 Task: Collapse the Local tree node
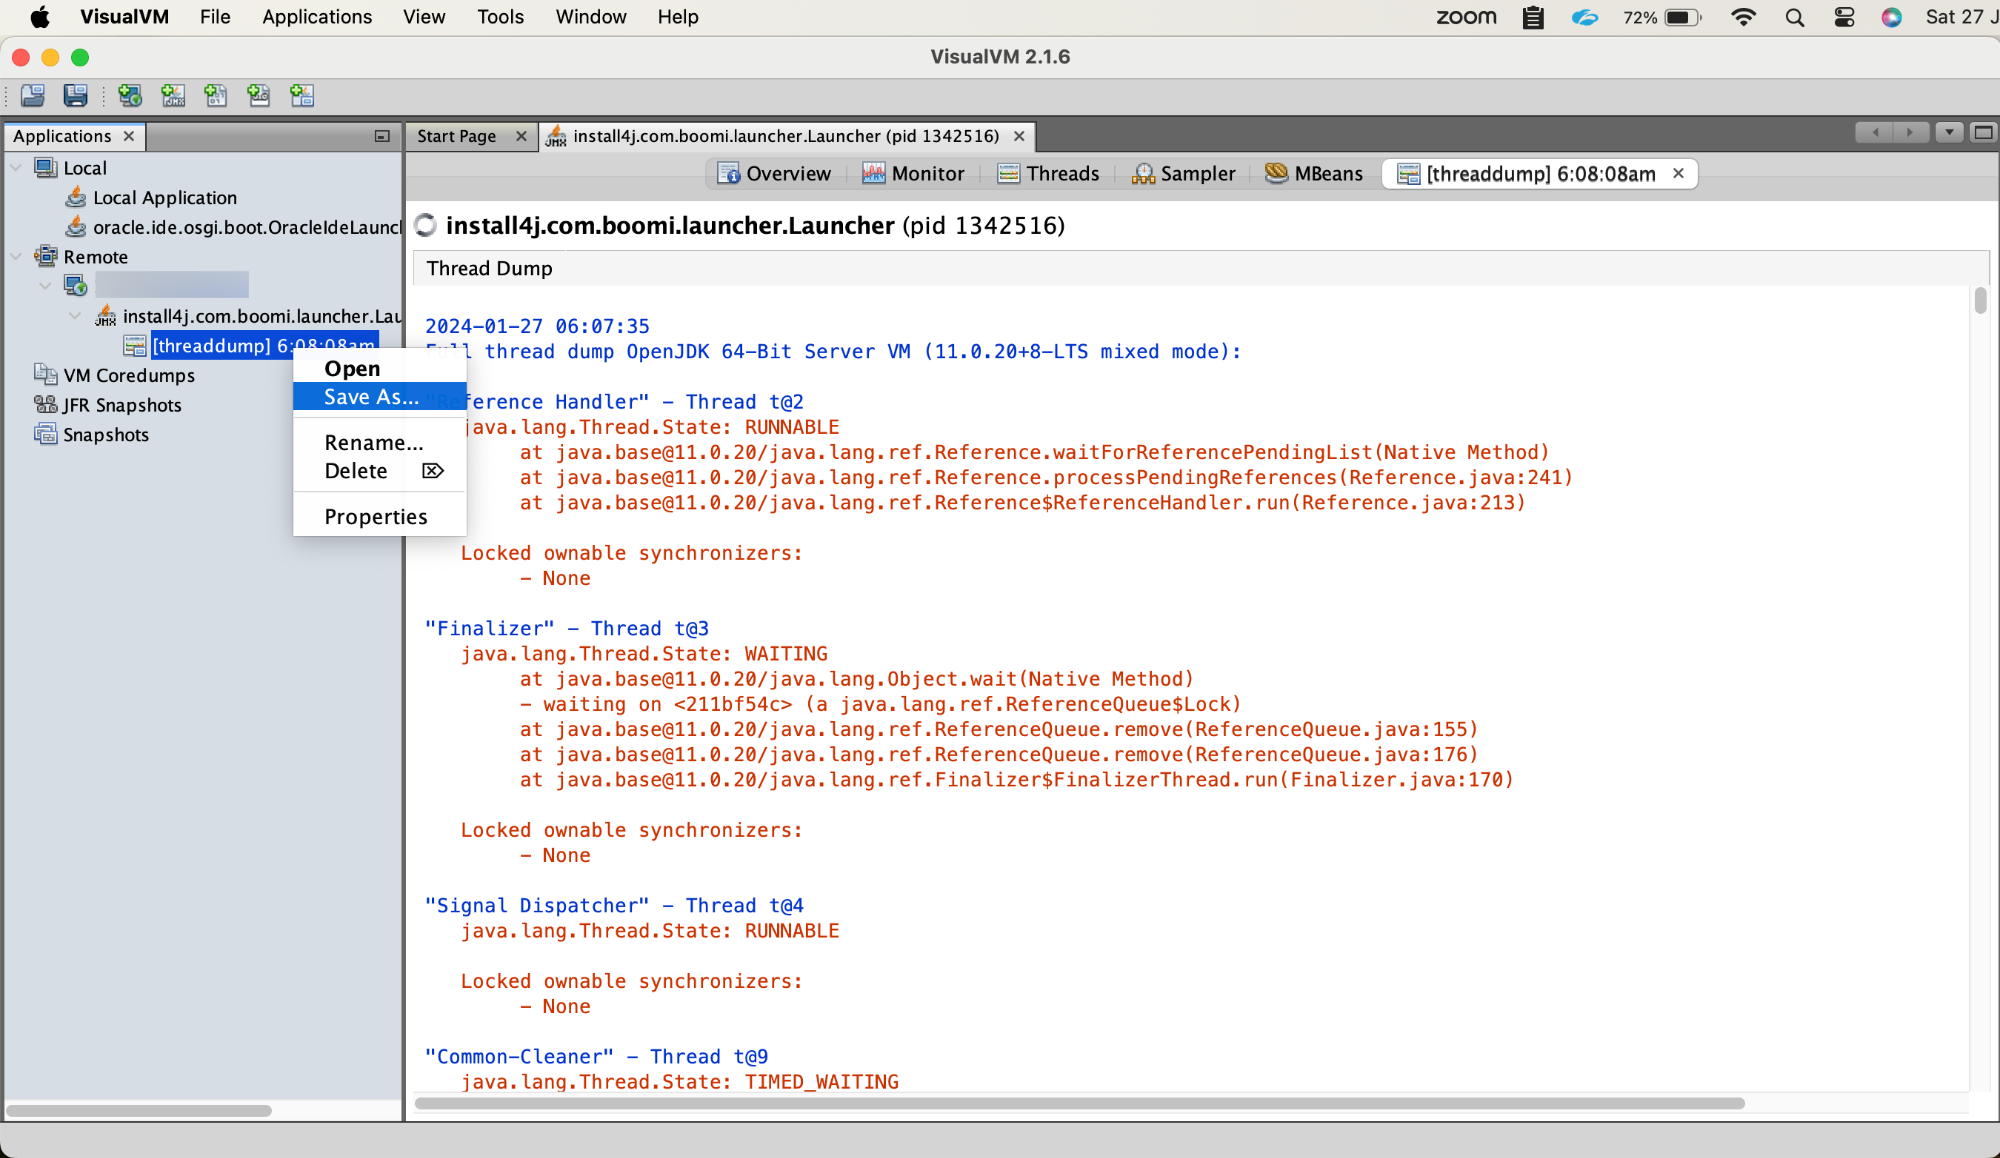click(15, 168)
